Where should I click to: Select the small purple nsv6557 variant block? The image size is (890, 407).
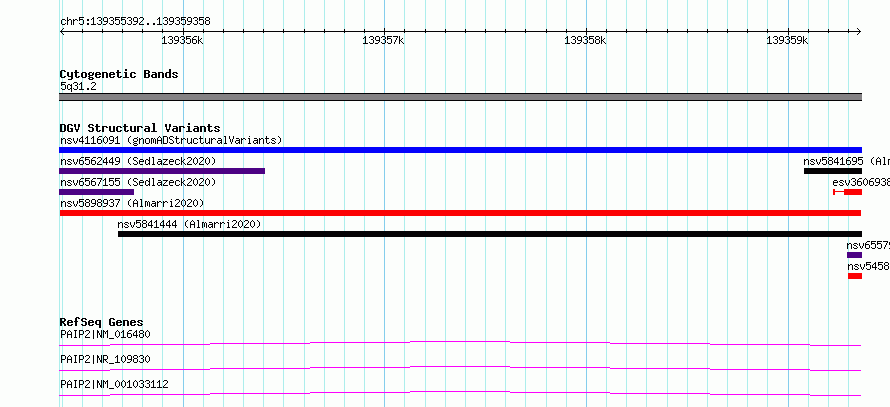[x=854, y=255]
